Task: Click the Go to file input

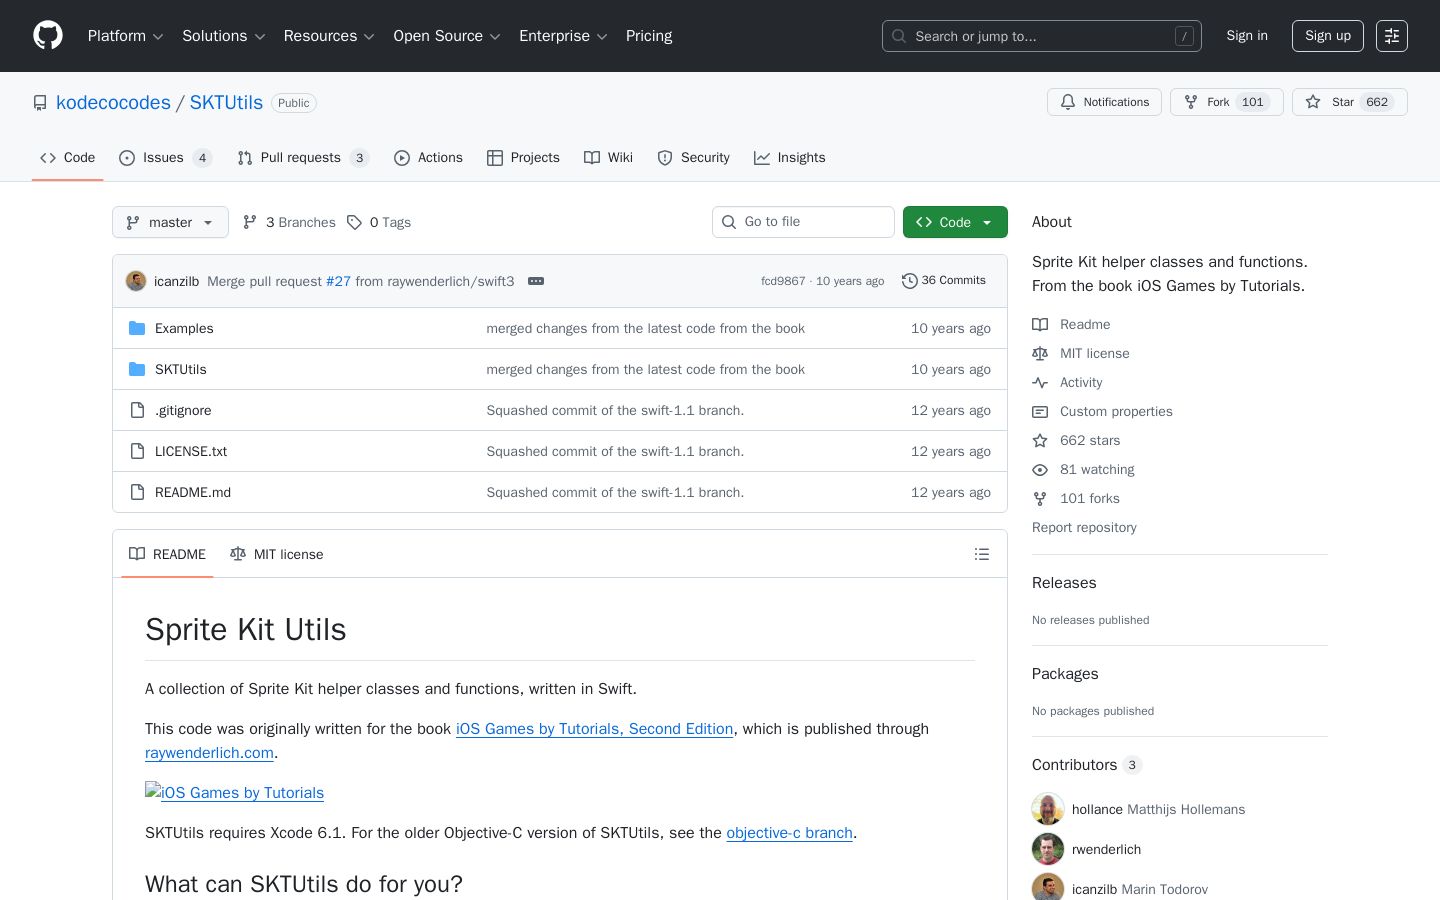Action: pos(803,222)
